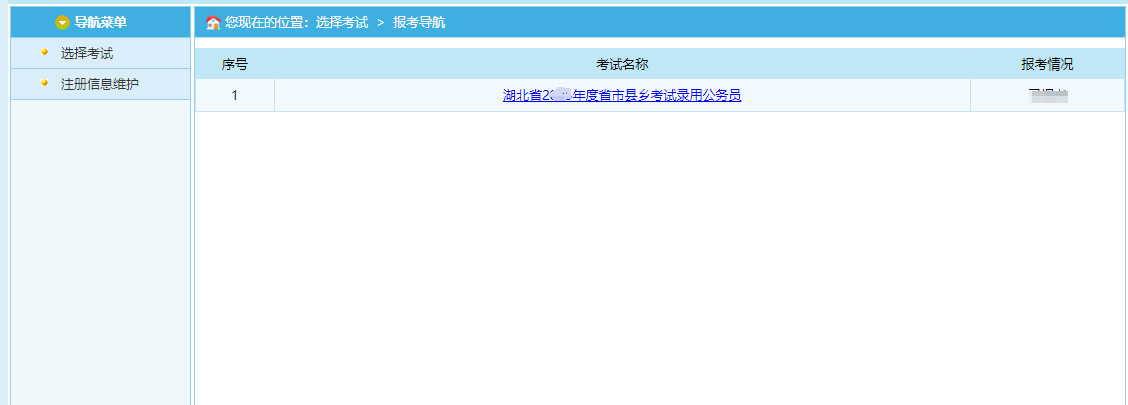Click the blurred 报考情况 status in row 1
Viewport: 1128px width, 405px height.
point(1047,96)
